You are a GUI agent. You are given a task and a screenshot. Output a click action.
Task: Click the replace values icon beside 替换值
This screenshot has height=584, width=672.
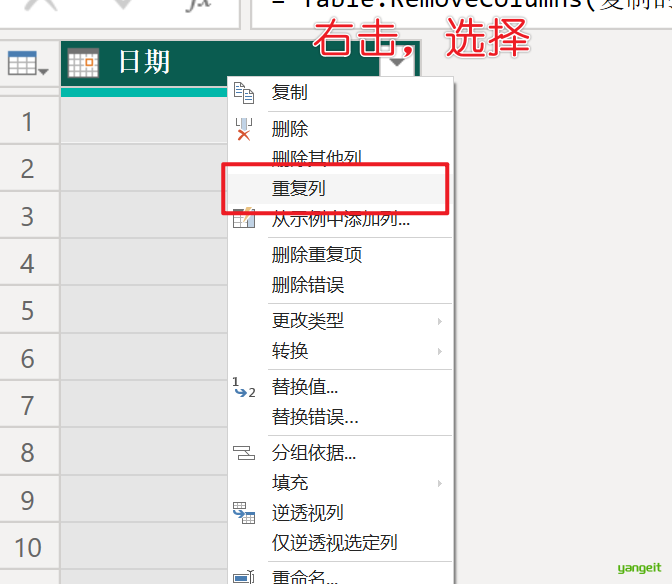(x=244, y=387)
